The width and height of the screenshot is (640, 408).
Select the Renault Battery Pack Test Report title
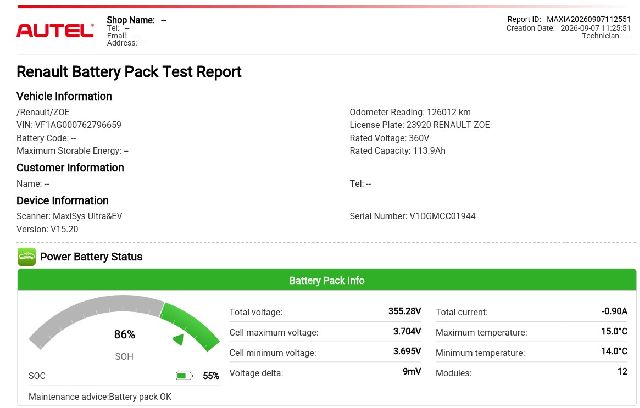(129, 72)
